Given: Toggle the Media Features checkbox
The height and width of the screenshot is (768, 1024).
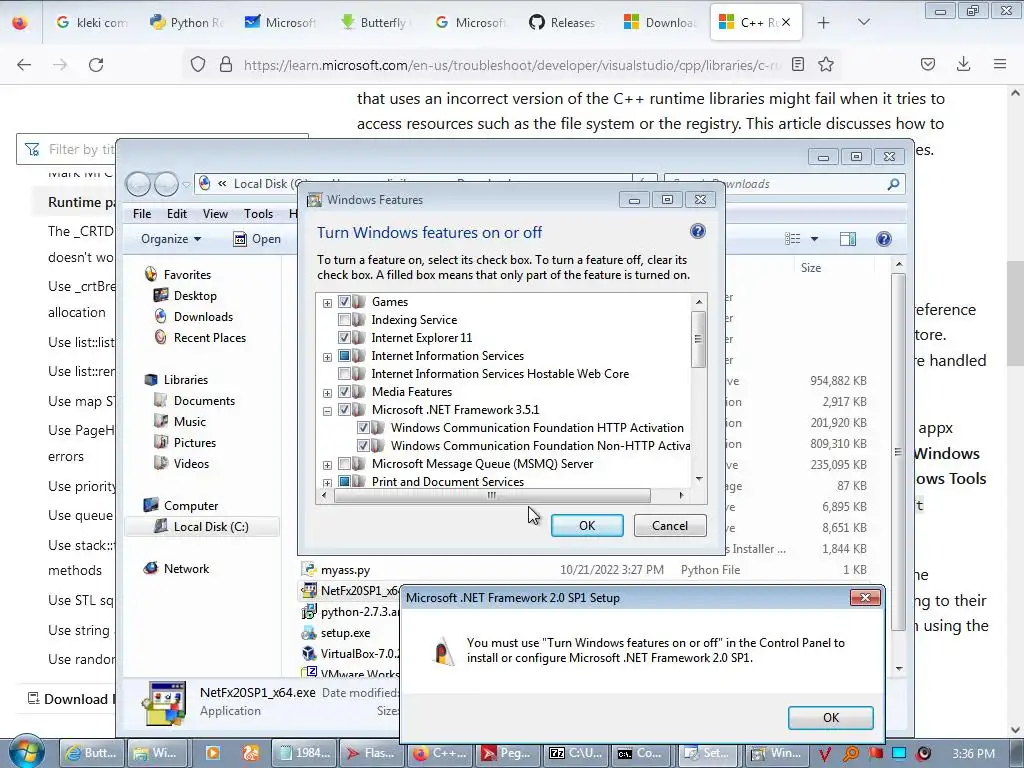Looking at the screenshot, I should click(344, 392).
